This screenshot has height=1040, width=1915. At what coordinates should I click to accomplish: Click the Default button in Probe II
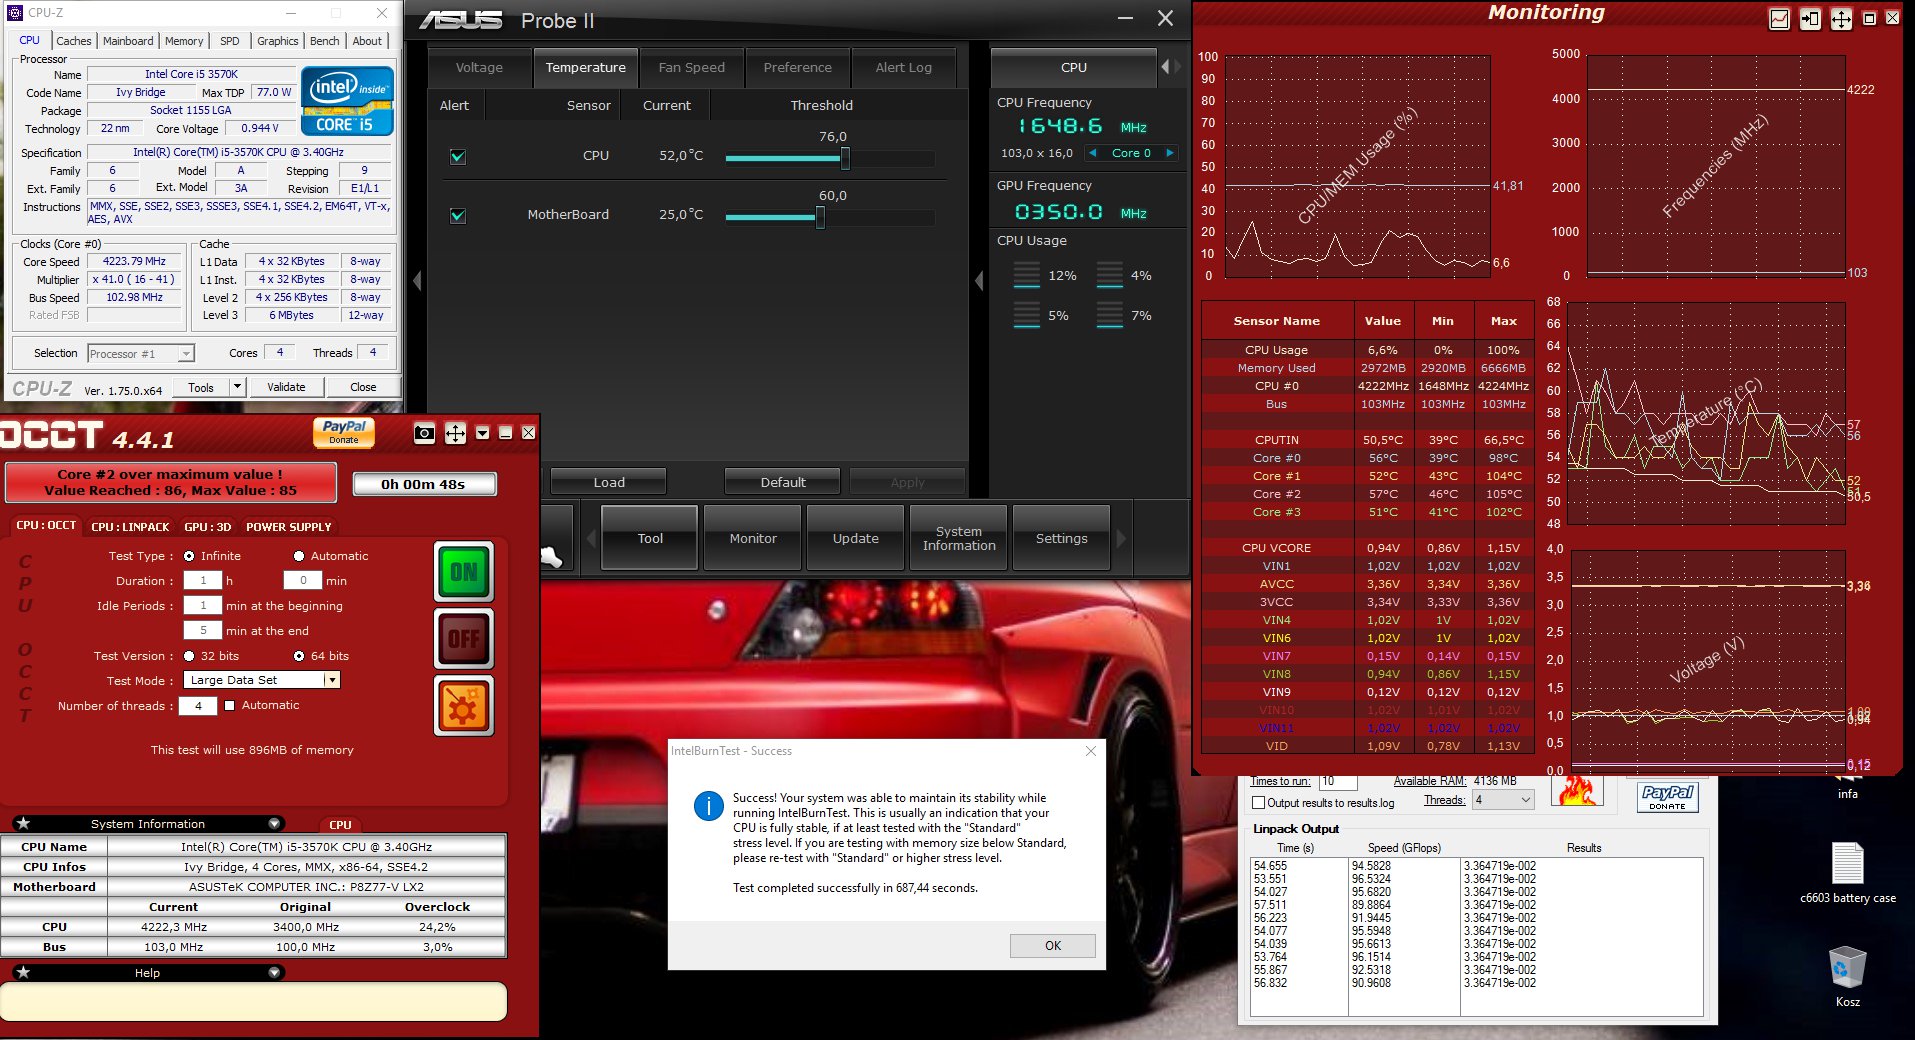click(x=783, y=482)
